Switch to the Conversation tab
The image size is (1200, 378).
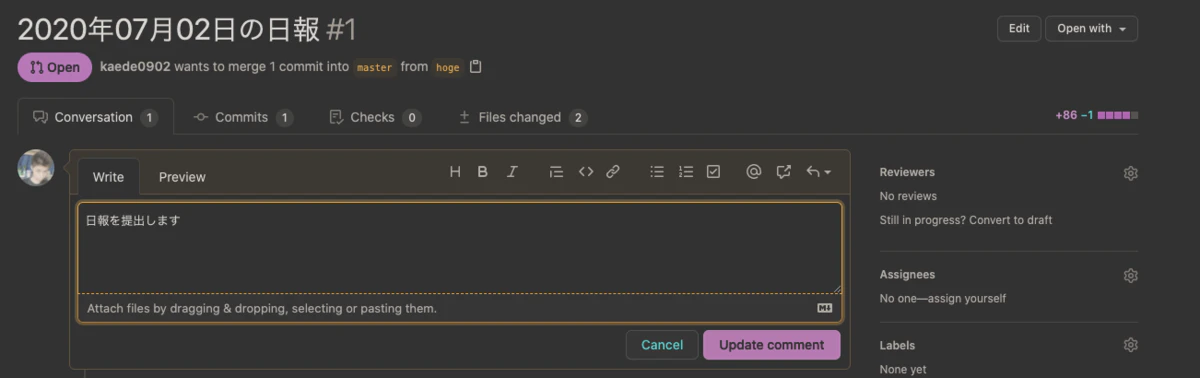(x=96, y=117)
